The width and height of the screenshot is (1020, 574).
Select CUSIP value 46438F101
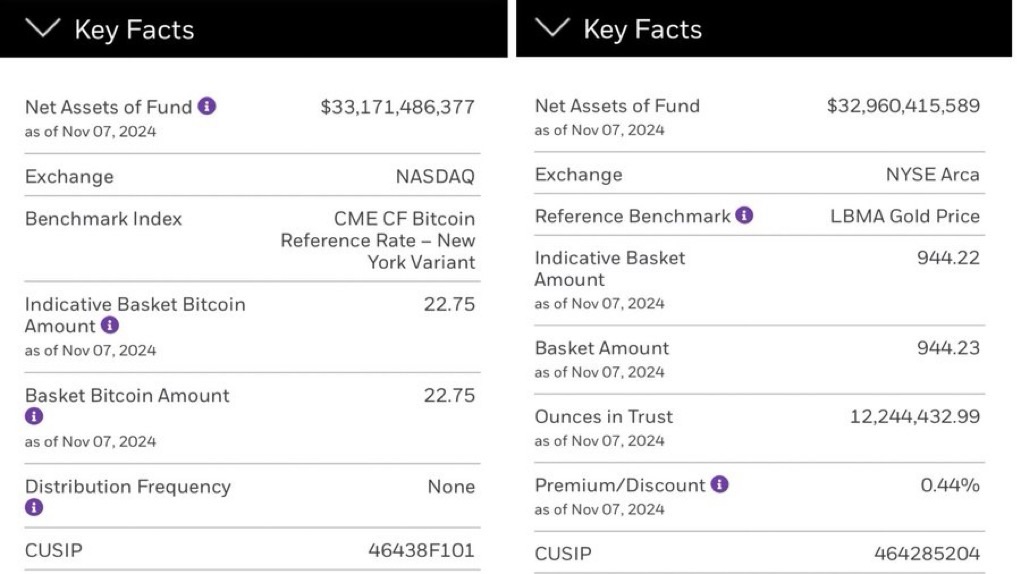click(421, 550)
